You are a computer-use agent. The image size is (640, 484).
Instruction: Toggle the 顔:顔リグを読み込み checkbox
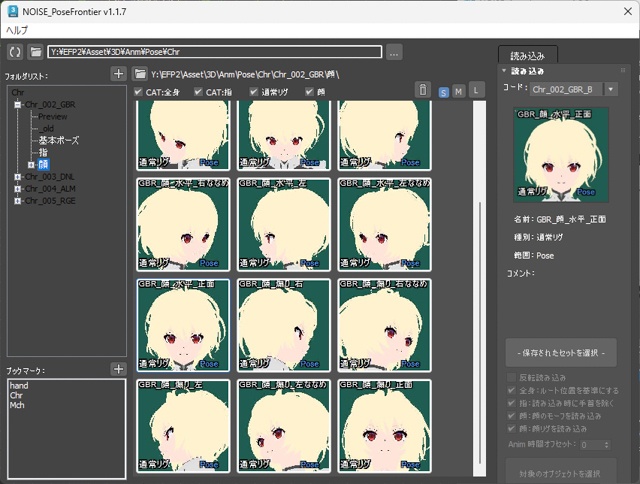tap(511, 428)
